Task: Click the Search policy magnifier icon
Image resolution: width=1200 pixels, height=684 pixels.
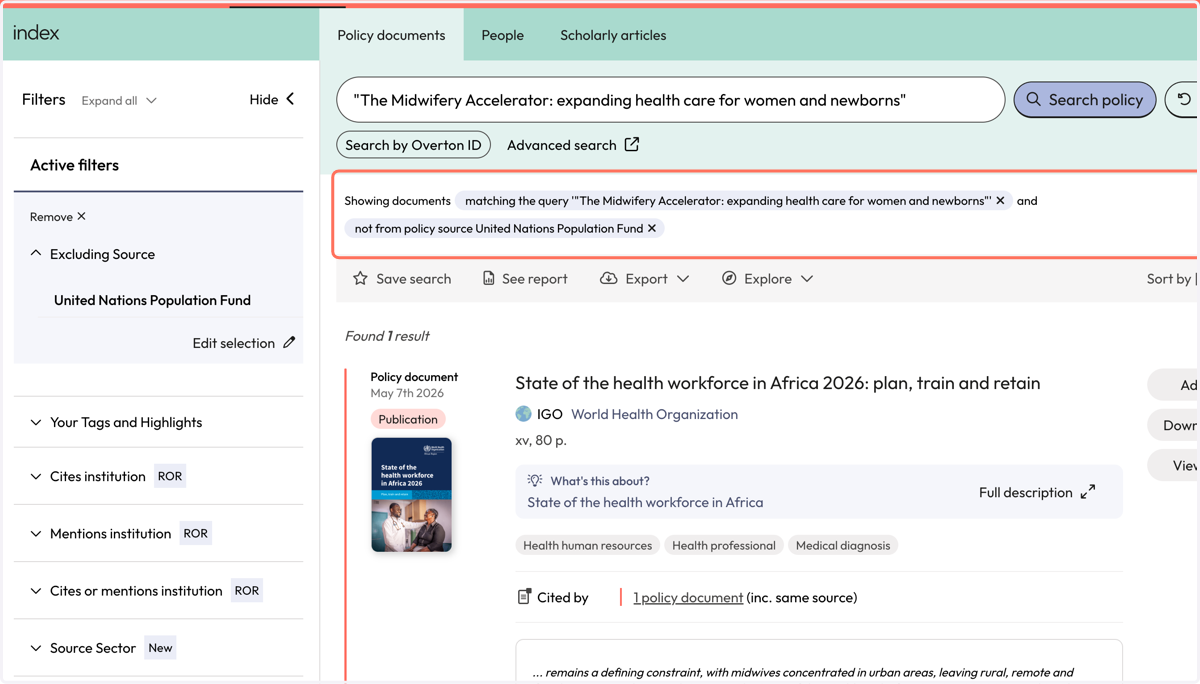Action: [1034, 99]
